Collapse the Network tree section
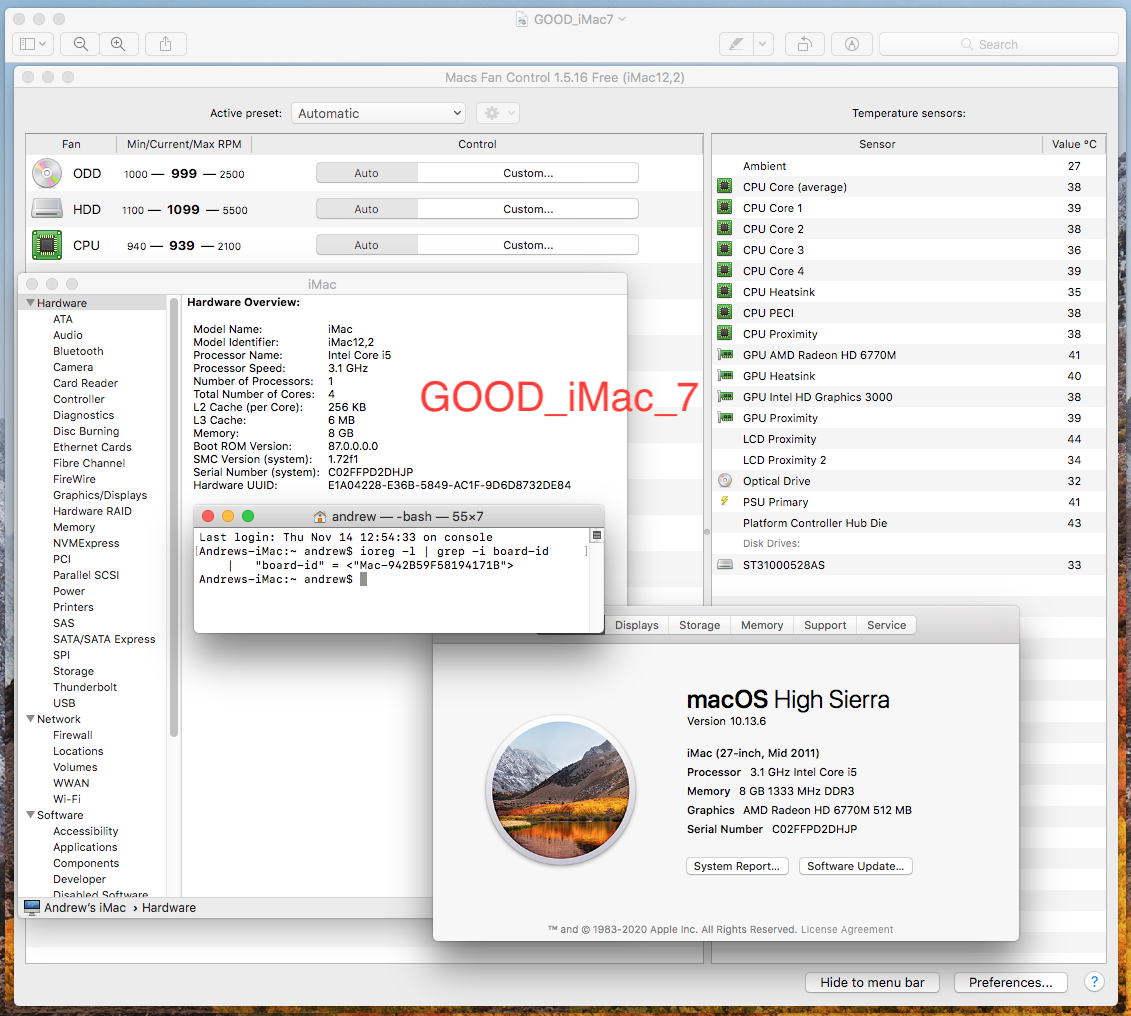The image size is (1131, 1016). pos(30,719)
